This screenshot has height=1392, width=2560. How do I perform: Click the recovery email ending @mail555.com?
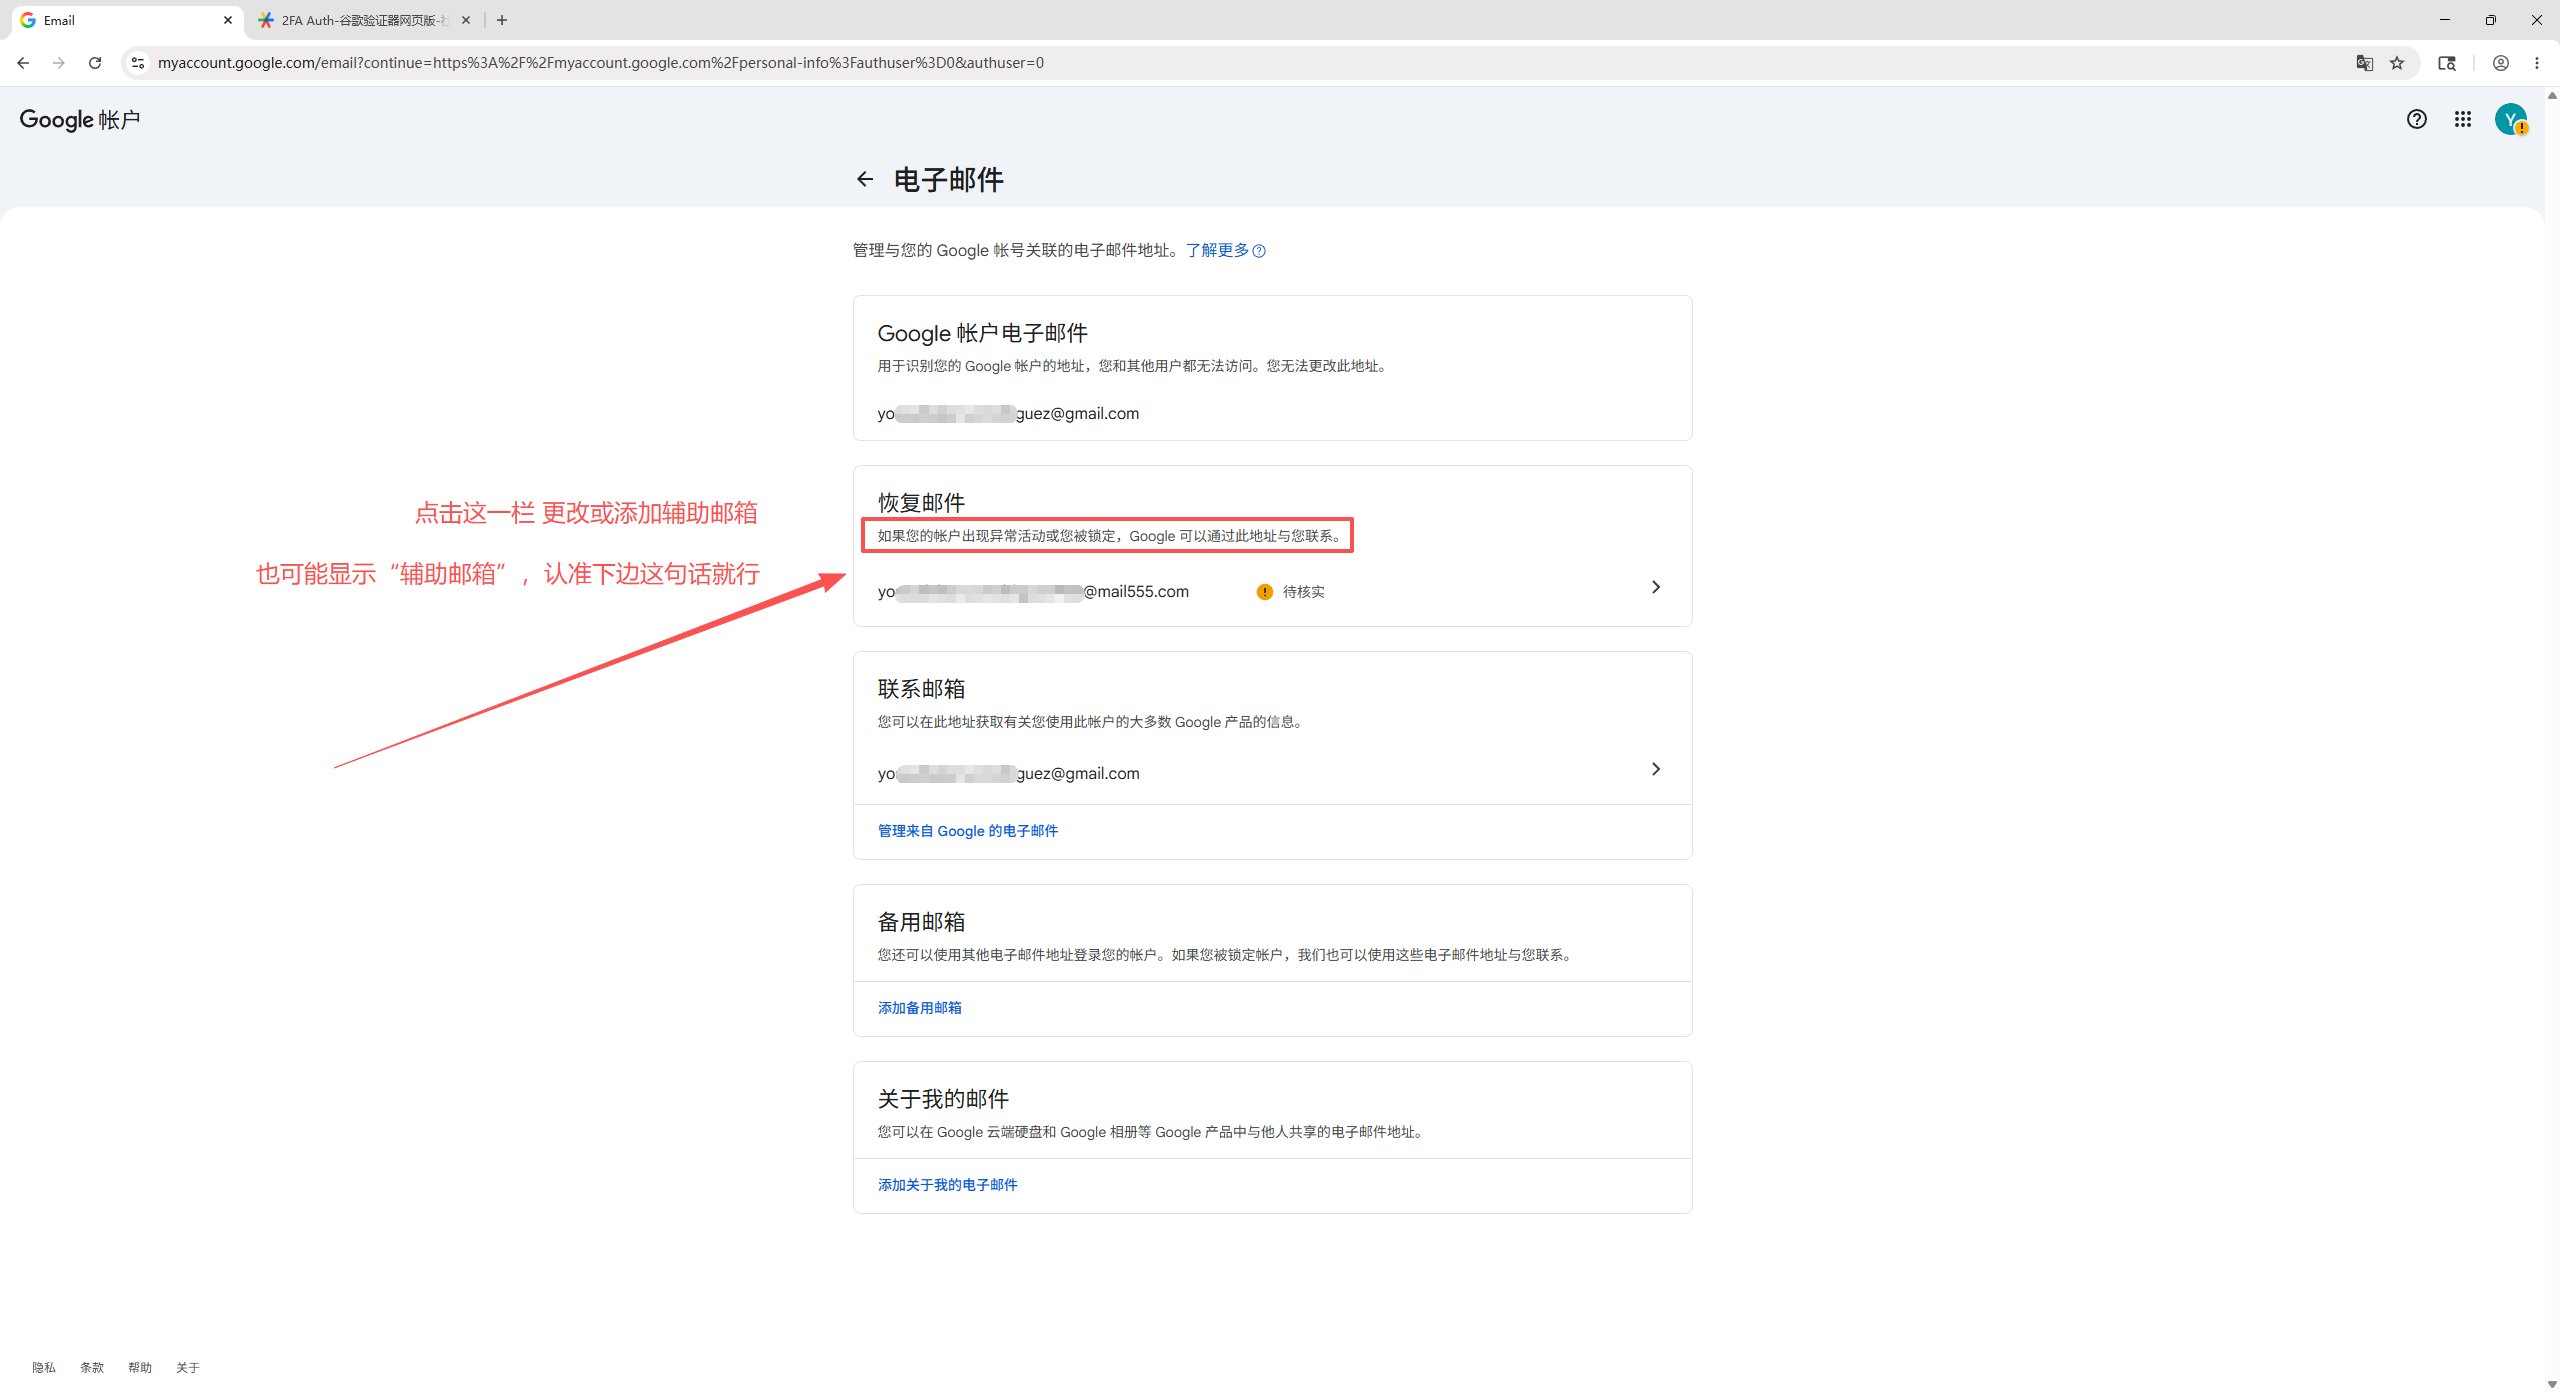1033,591
